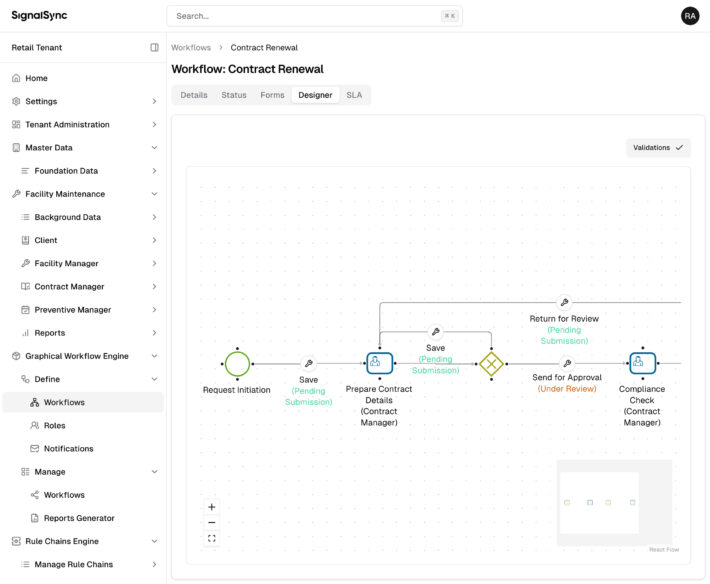The height and width of the screenshot is (584, 710).
Task: Select the Prepare Contract Details user task node
Action: (379, 363)
